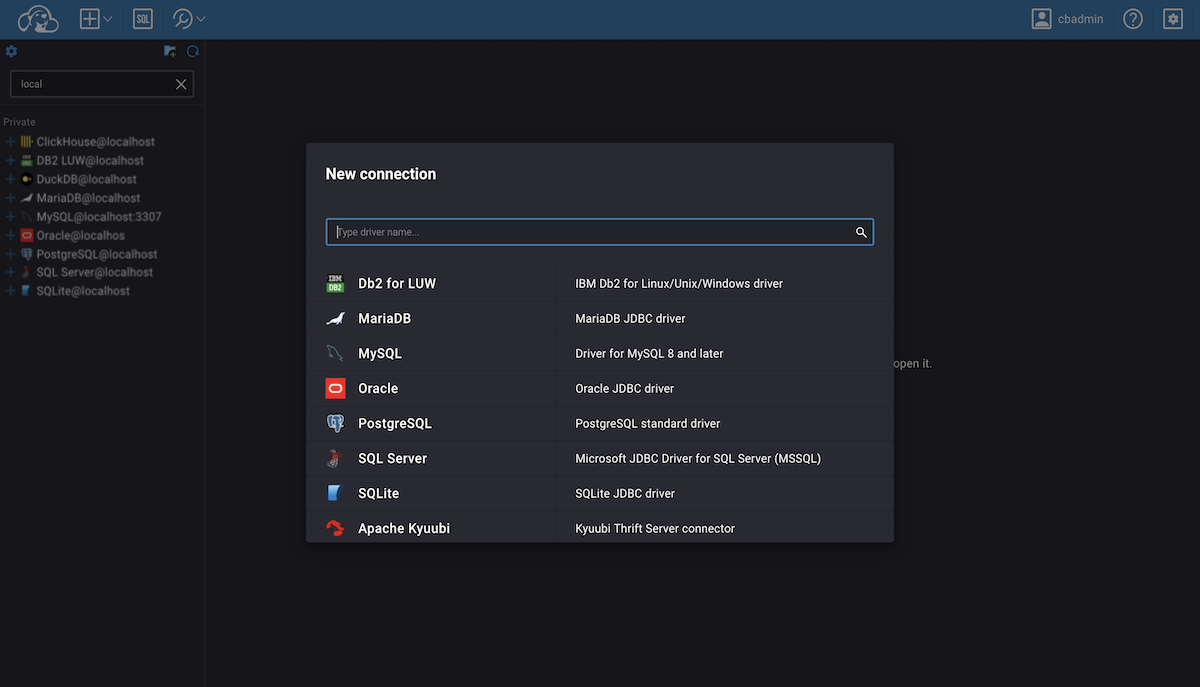Open the new connection plus dropdown
Screen dimensions: 1200x687
(x=96, y=19)
